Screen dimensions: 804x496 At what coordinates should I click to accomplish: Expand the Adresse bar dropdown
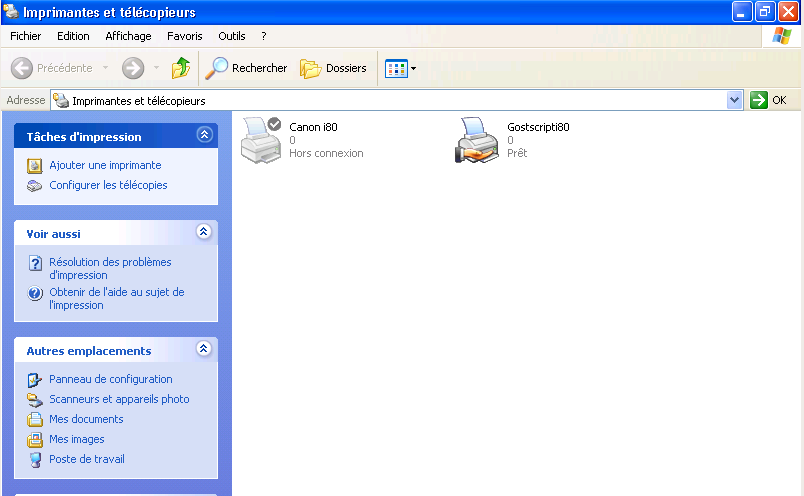[x=734, y=100]
